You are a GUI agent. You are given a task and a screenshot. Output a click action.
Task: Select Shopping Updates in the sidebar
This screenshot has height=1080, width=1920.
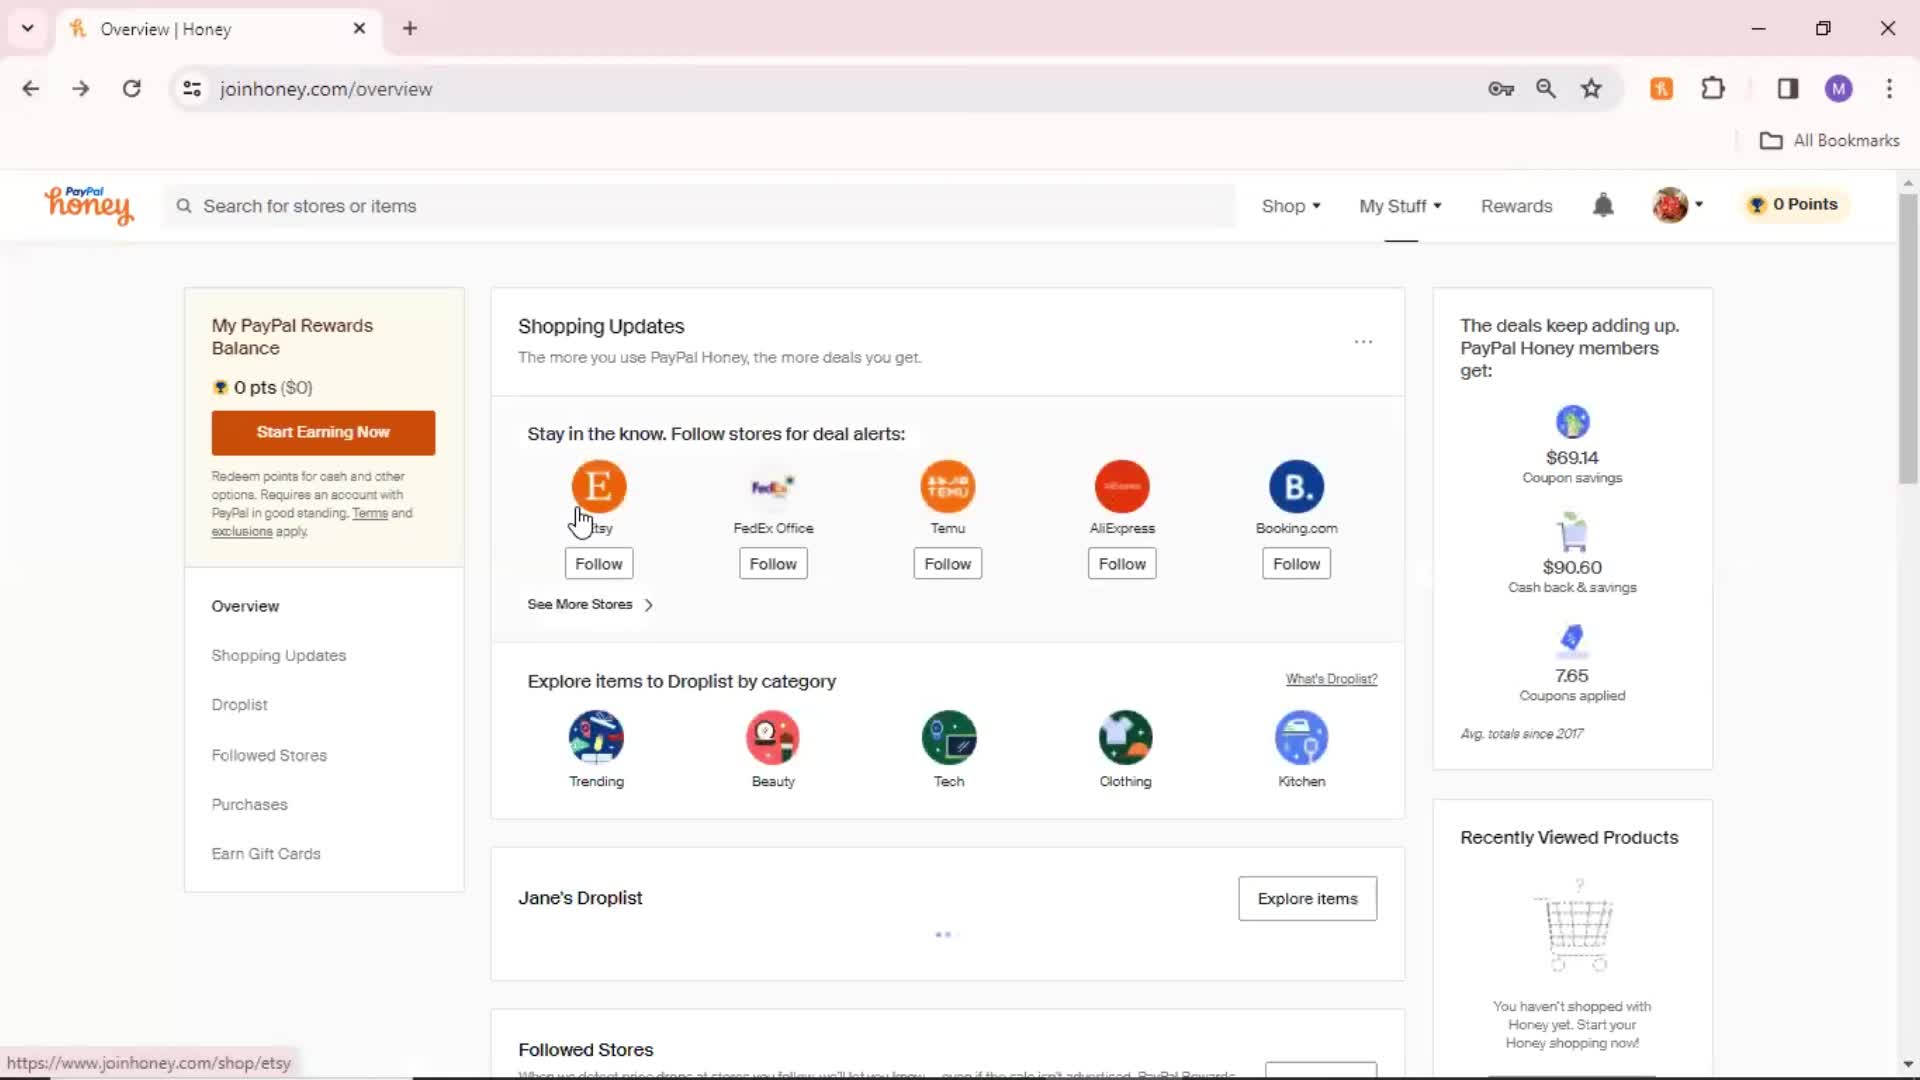278,656
